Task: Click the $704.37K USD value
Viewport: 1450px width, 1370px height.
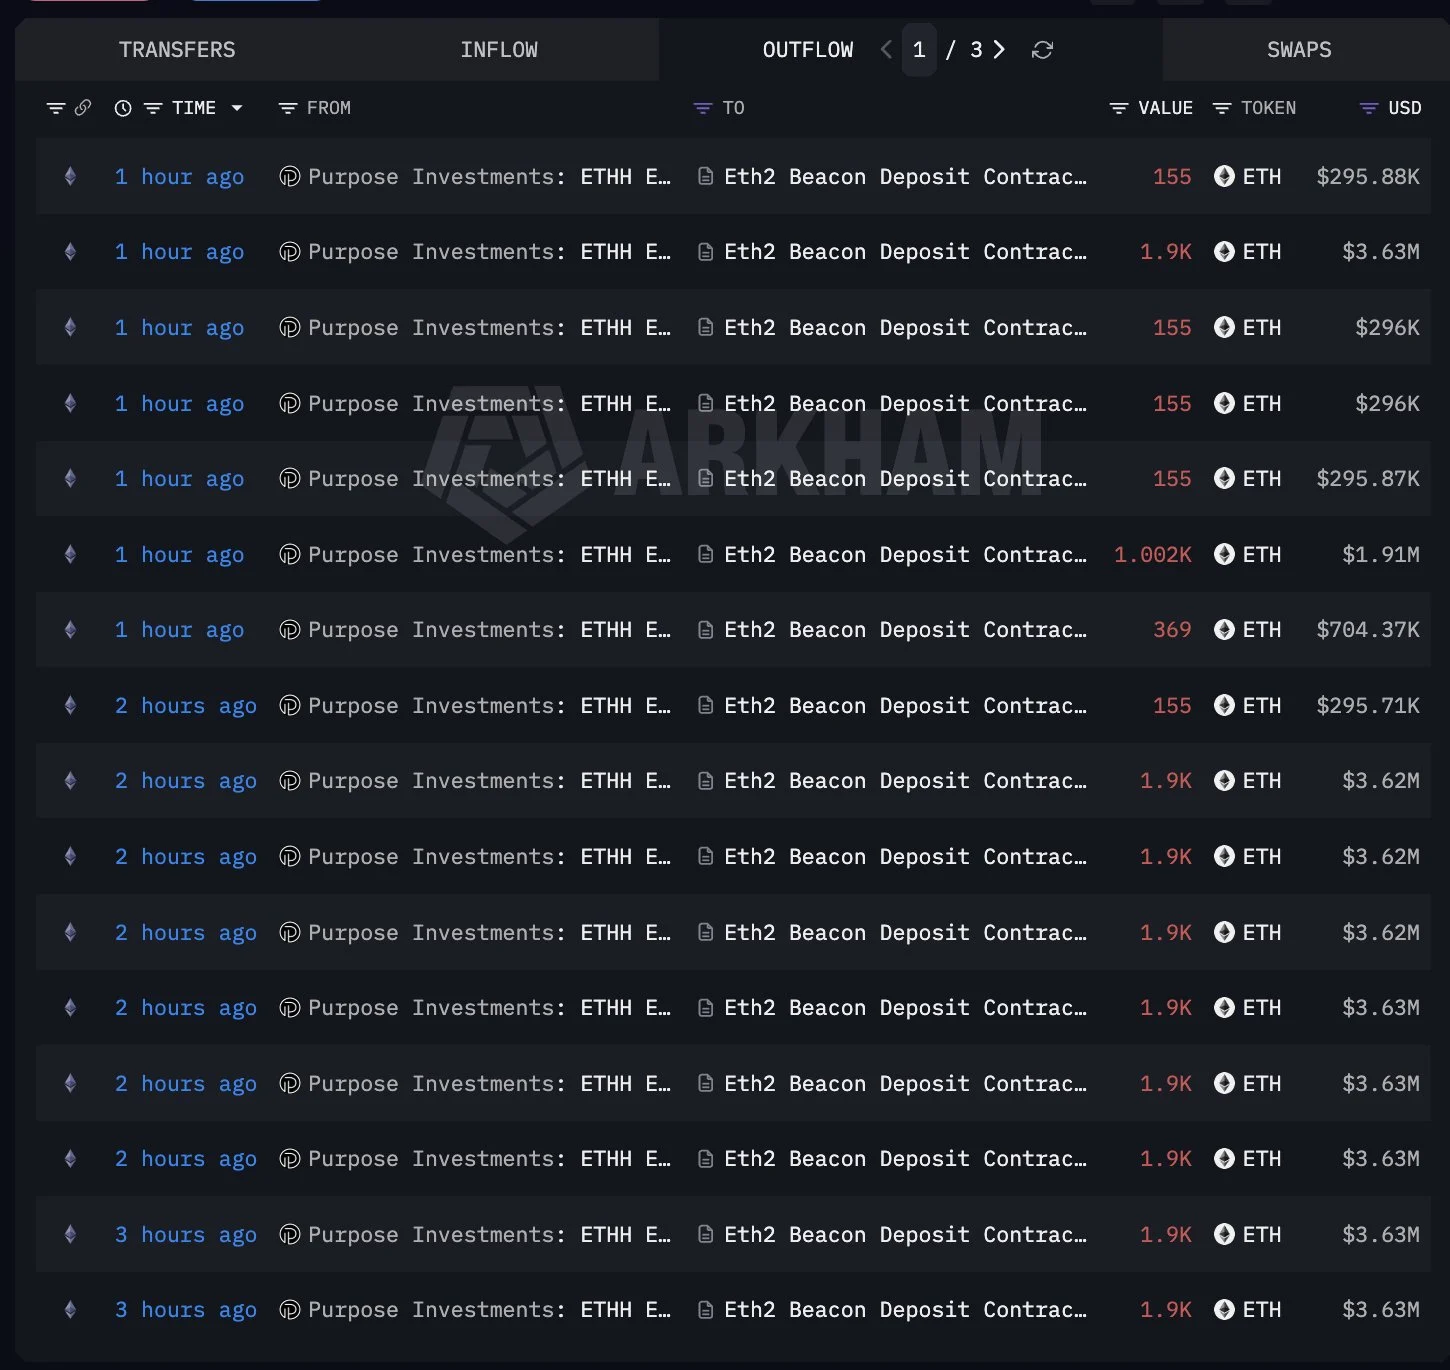Action: click(x=1368, y=630)
